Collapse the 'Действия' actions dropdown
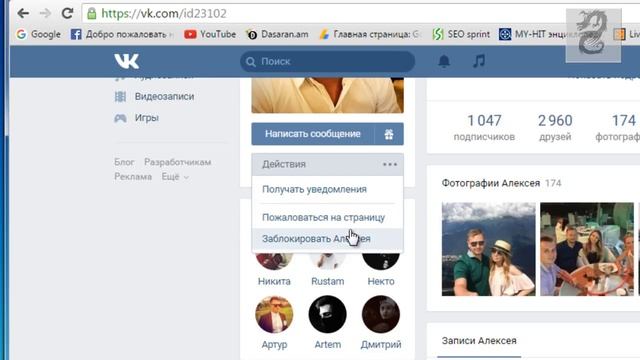 click(327, 164)
